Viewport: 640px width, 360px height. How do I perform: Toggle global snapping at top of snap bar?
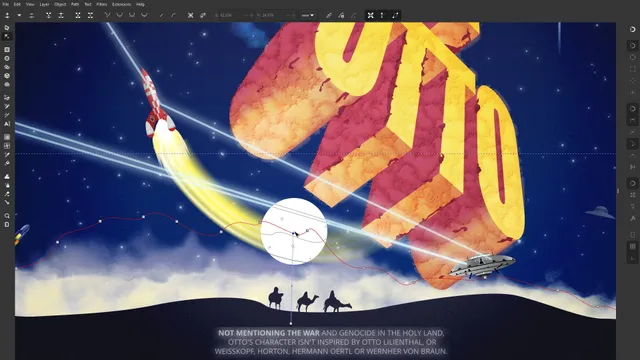point(632,29)
